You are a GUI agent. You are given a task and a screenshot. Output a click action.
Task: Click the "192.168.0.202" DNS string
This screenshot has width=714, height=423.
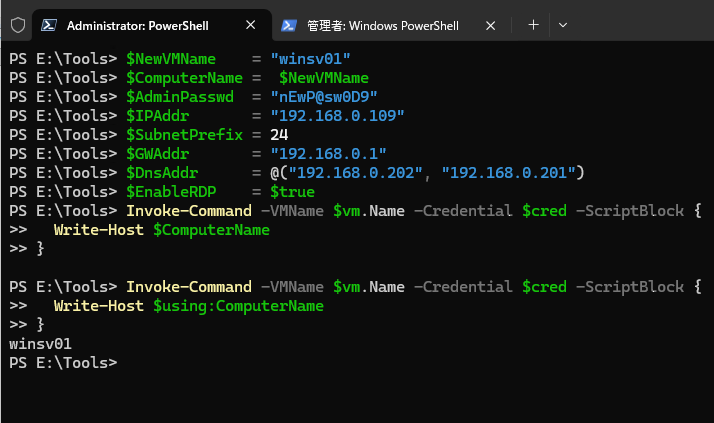tap(356, 173)
